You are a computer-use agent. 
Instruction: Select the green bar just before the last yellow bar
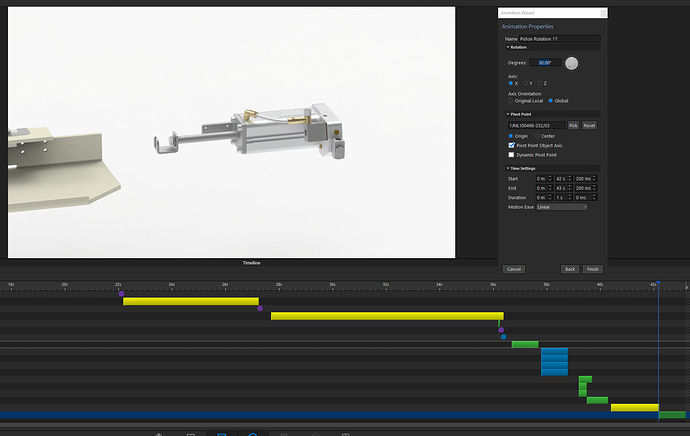[x=598, y=400]
